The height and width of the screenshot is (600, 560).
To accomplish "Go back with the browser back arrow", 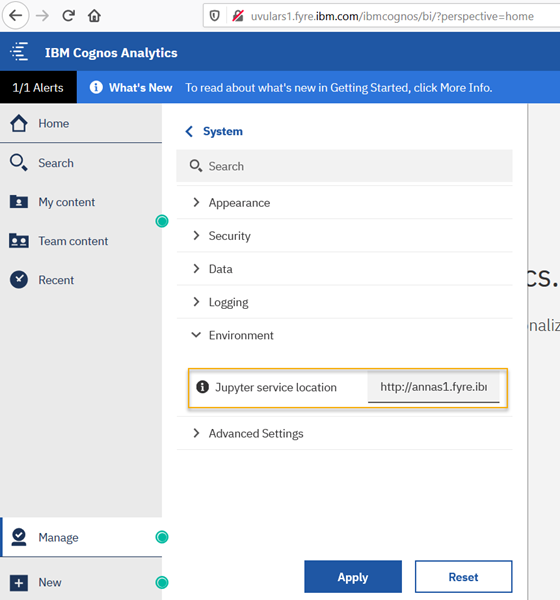I will pyautogui.click(x=16, y=16).
